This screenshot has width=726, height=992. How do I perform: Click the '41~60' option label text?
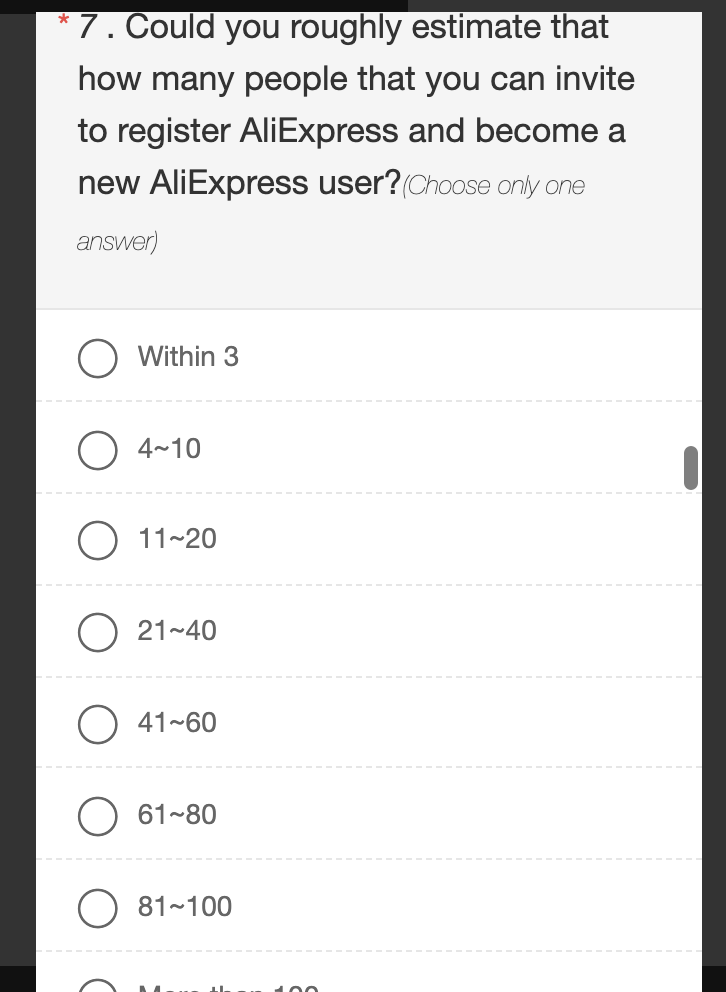coord(177,722)
